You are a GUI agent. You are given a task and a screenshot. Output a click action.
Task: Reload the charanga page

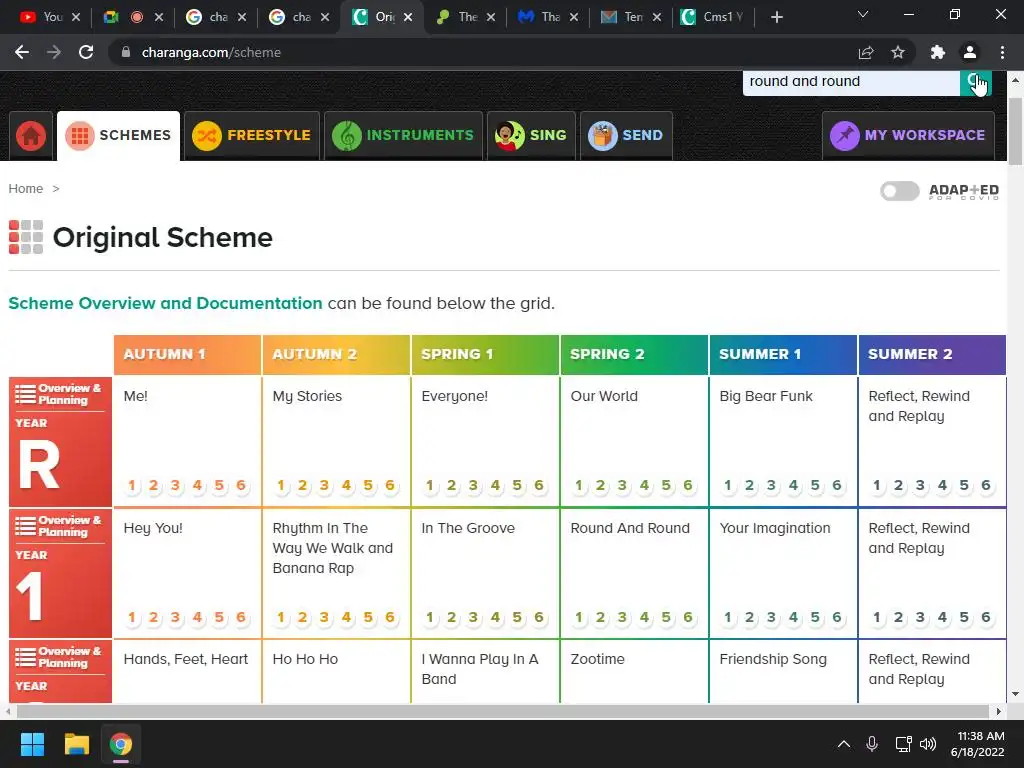pyautogui.click(x=86, y=52)
